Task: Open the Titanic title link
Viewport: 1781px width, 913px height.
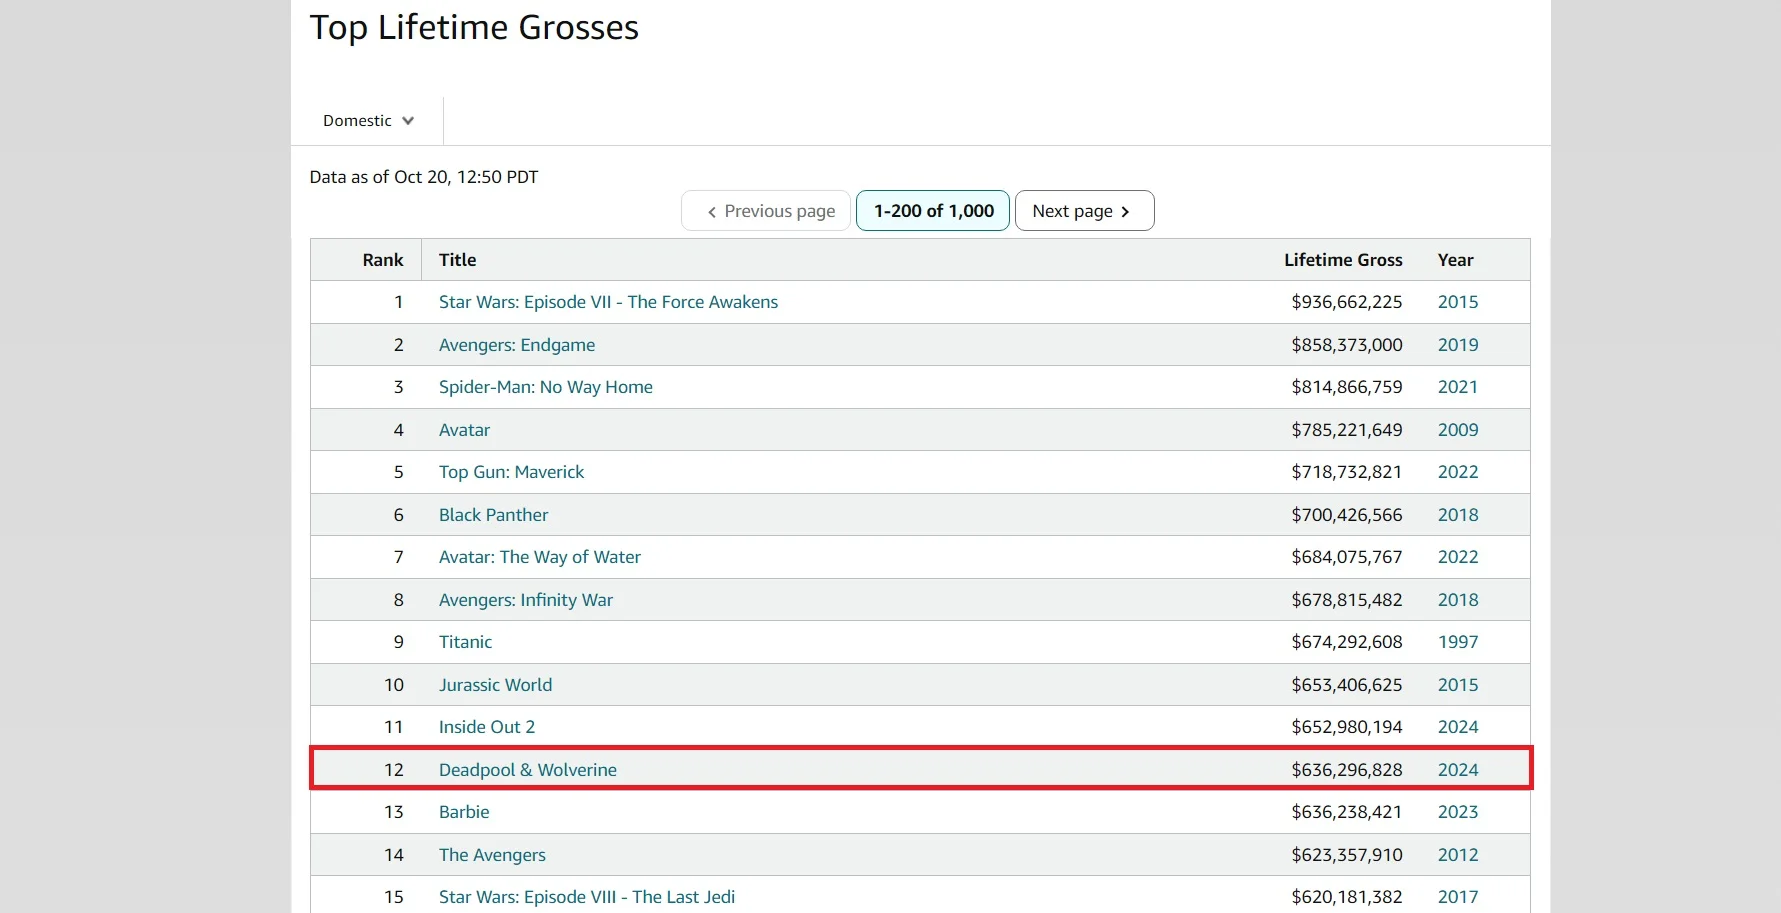Action: [x=465, y=642]
